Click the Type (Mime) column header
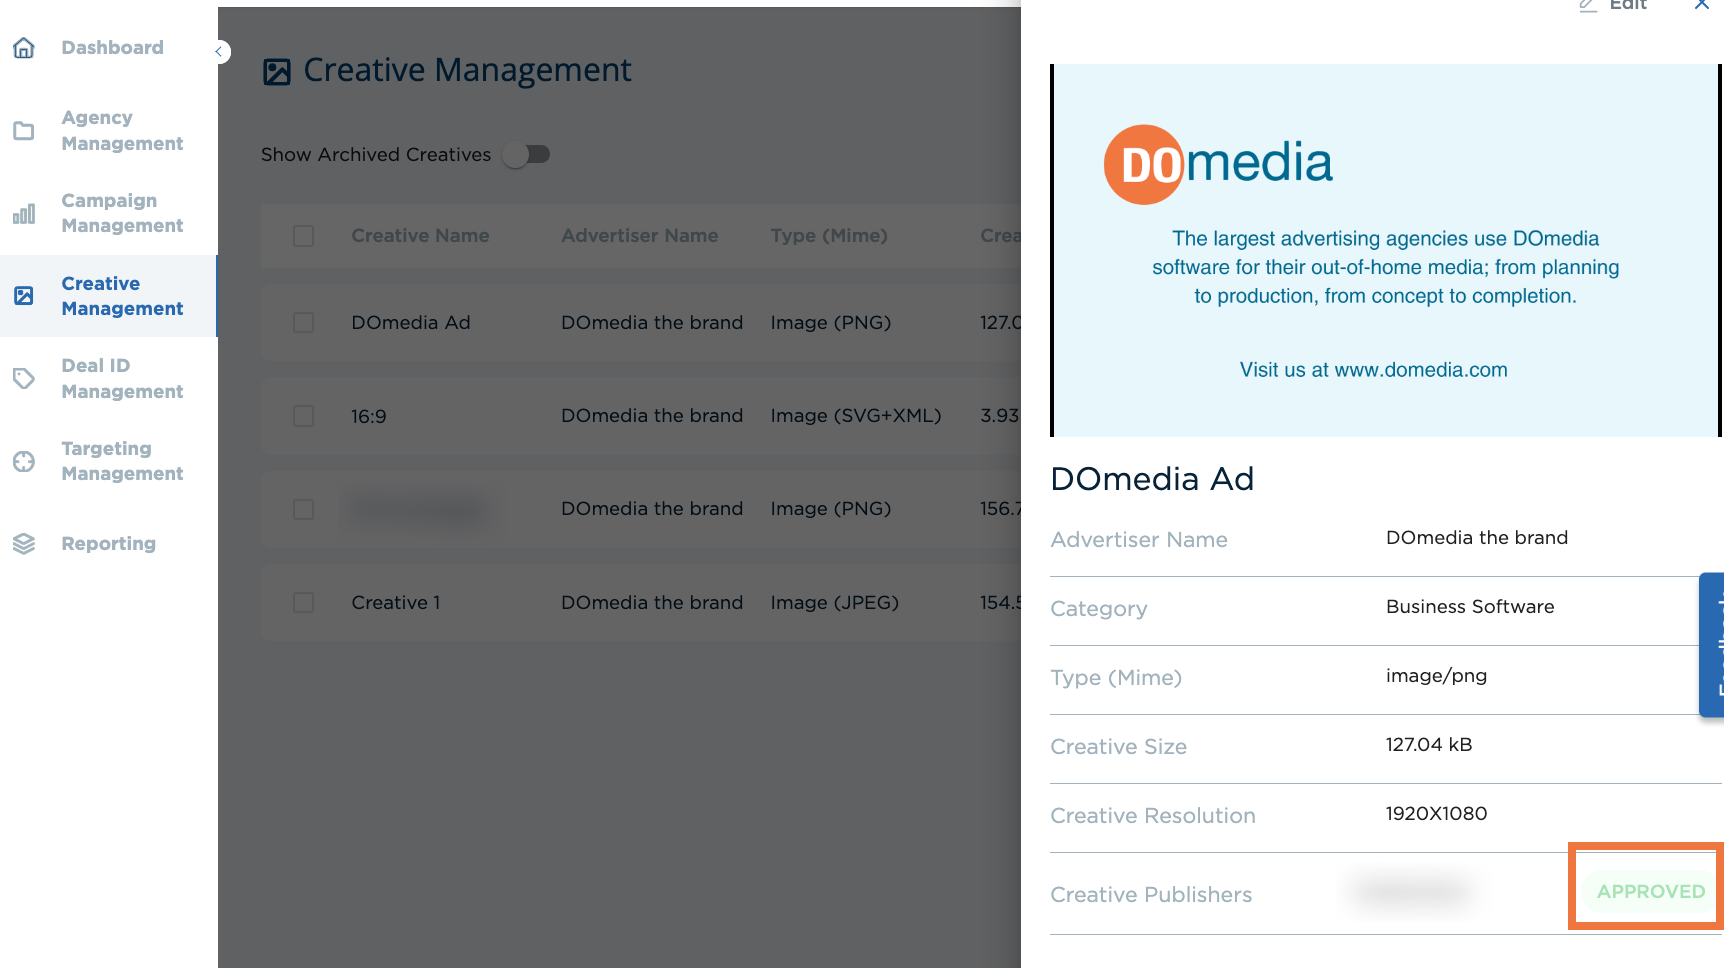Viewport: 1724px width, 968px height. [829, 236]
